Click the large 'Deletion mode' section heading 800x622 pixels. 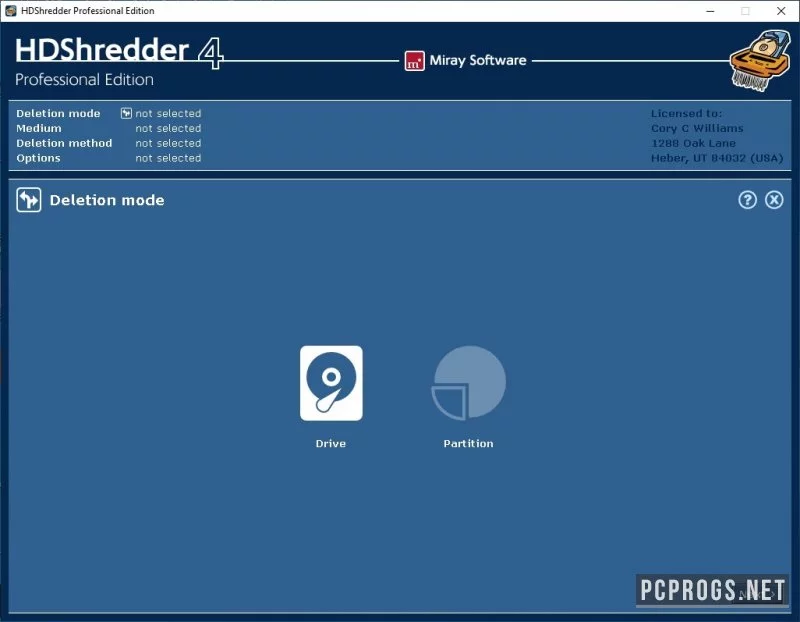pos(107,200)
